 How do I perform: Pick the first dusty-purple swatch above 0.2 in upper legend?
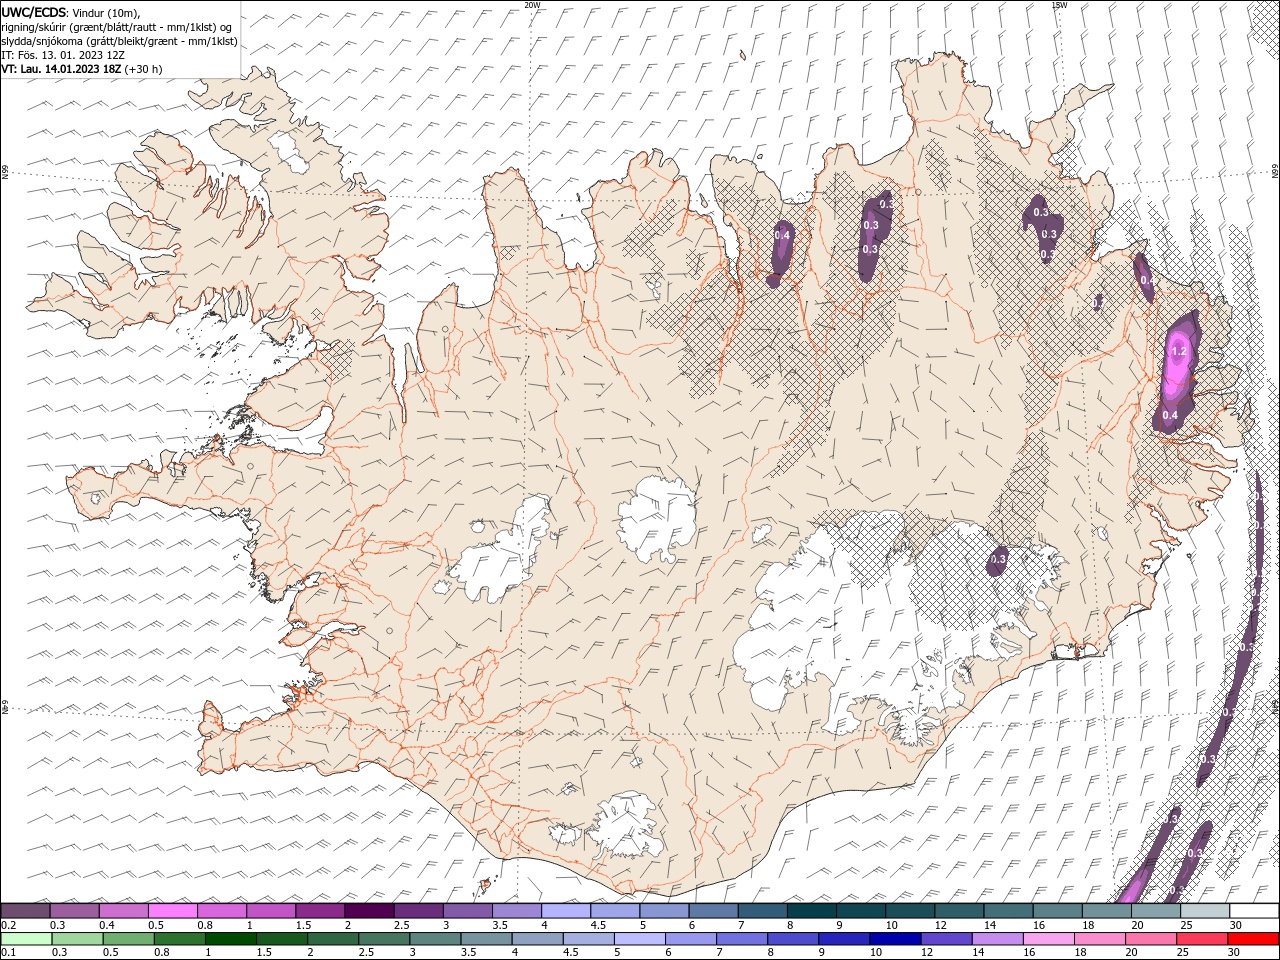25,910
